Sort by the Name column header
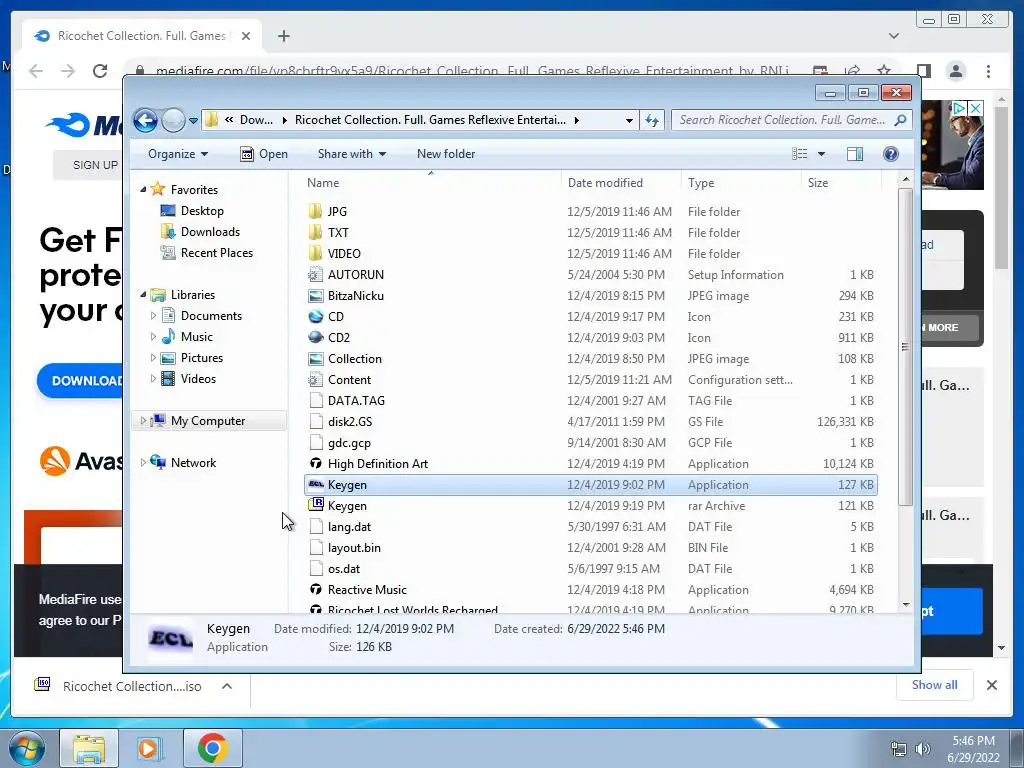 [431, 183]
